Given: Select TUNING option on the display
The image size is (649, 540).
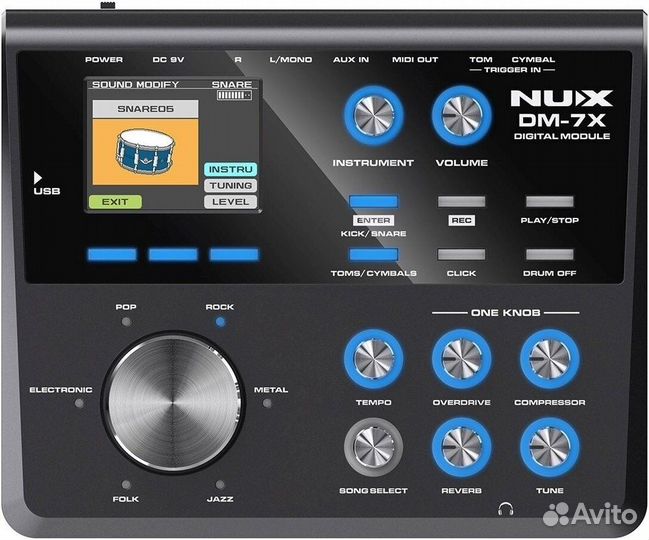Looking at the screenshot, I should pyautogui.click(x=231, y=185).
